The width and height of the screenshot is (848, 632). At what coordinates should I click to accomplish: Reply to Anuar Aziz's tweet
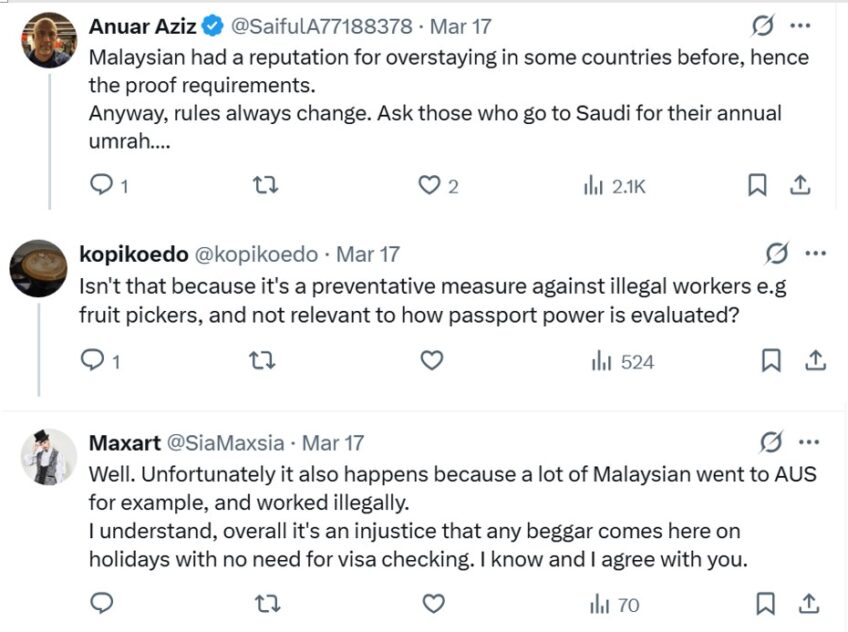click(x=102, y=185)
